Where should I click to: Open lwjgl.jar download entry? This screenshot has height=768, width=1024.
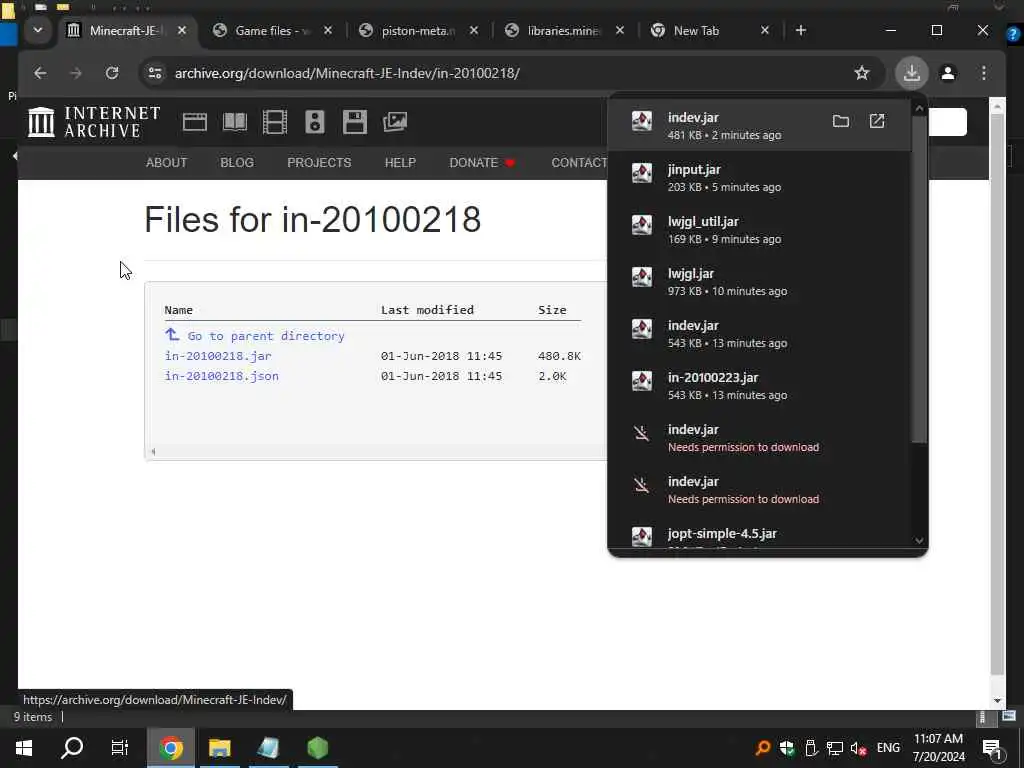(x=759, y=281)
